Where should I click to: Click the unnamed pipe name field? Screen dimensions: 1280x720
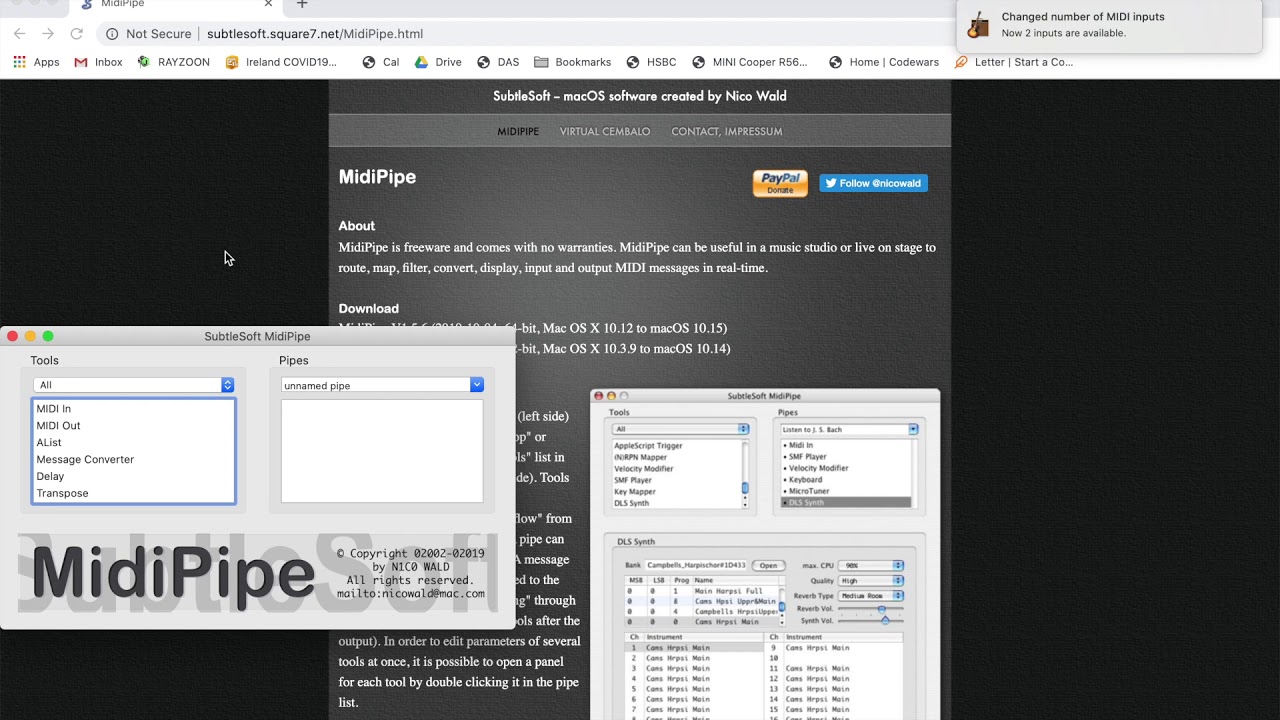coord(375,385)
